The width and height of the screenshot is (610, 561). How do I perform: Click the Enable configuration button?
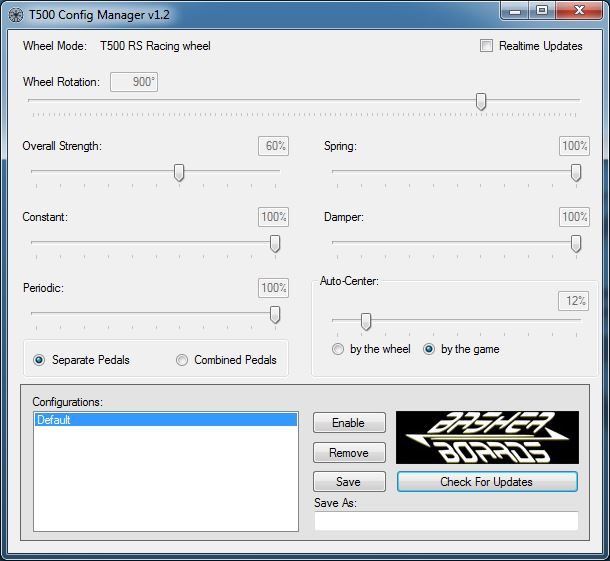349,423
